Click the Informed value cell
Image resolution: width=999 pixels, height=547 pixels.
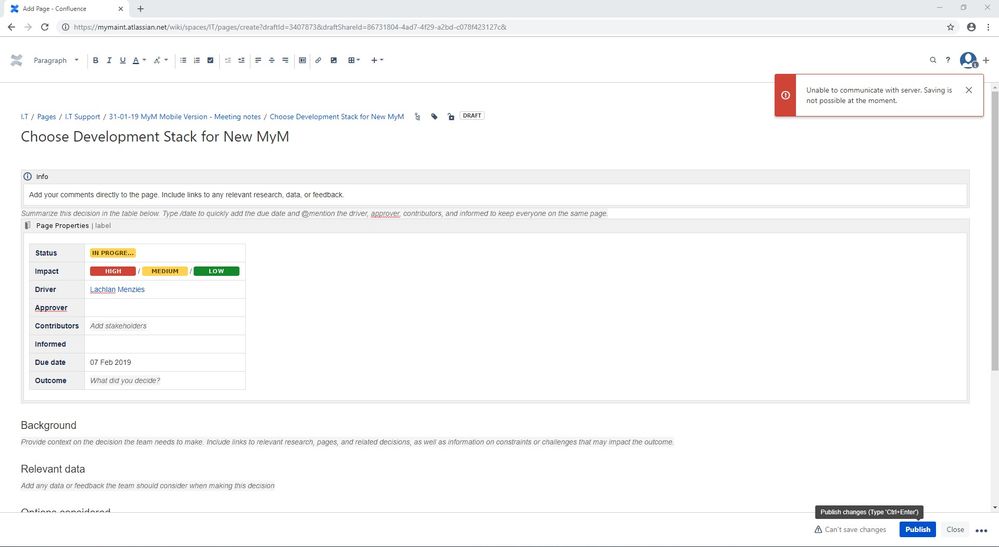click(165, 344)
